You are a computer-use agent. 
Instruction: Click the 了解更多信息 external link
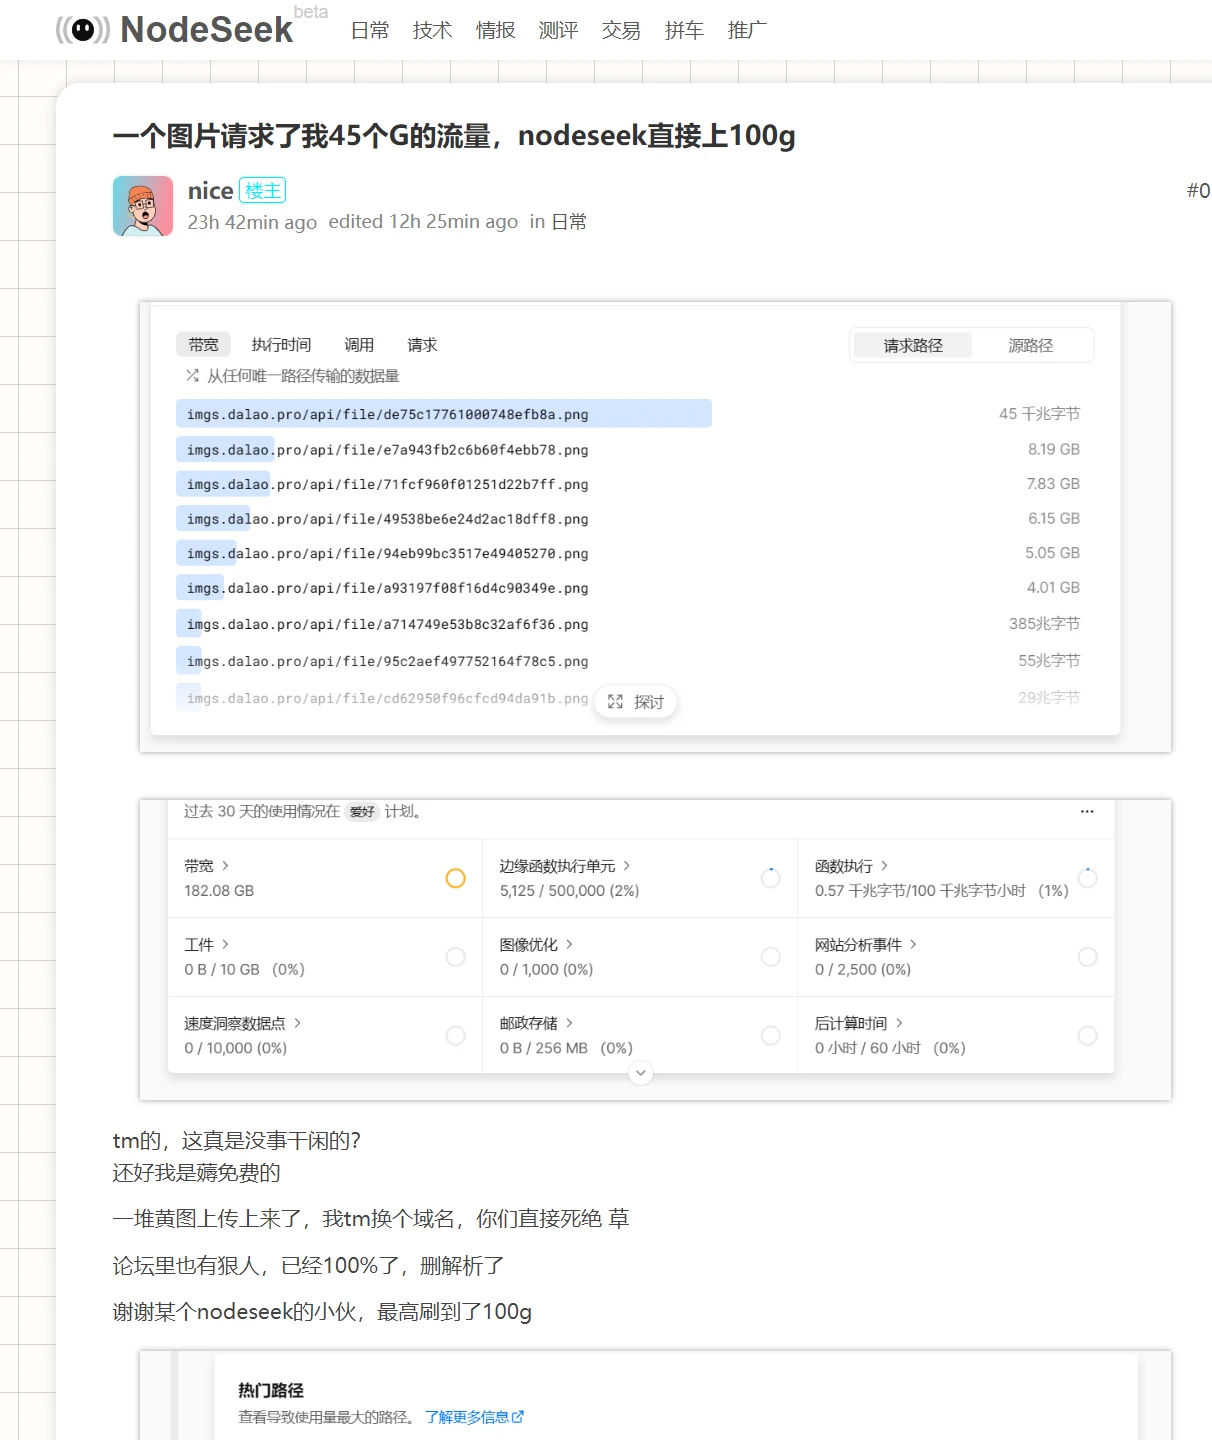pos(474,1417)
